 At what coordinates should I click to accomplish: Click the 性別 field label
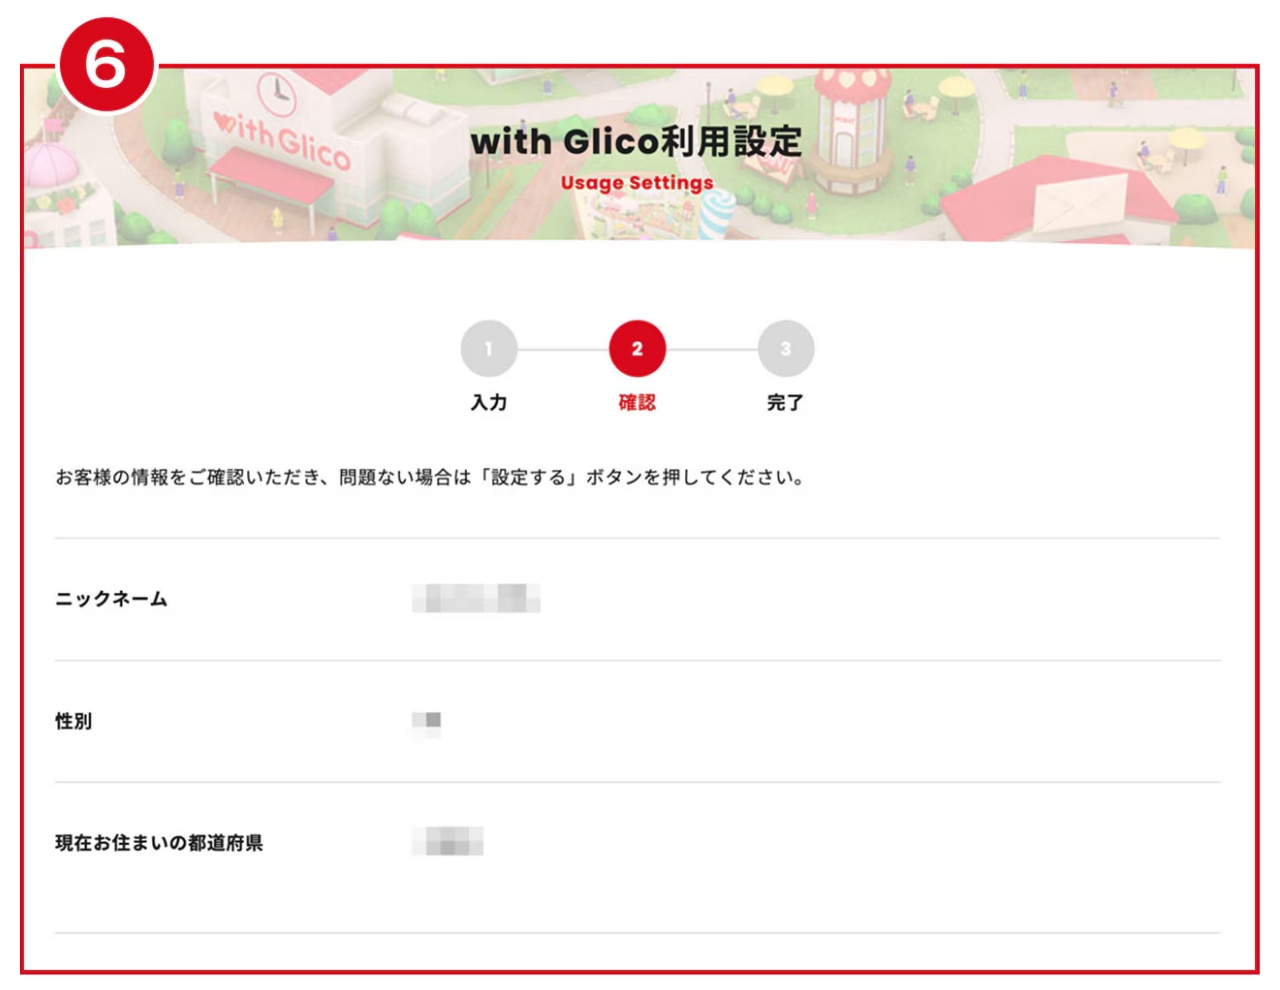pyautogui.click(x=73, y=721)
